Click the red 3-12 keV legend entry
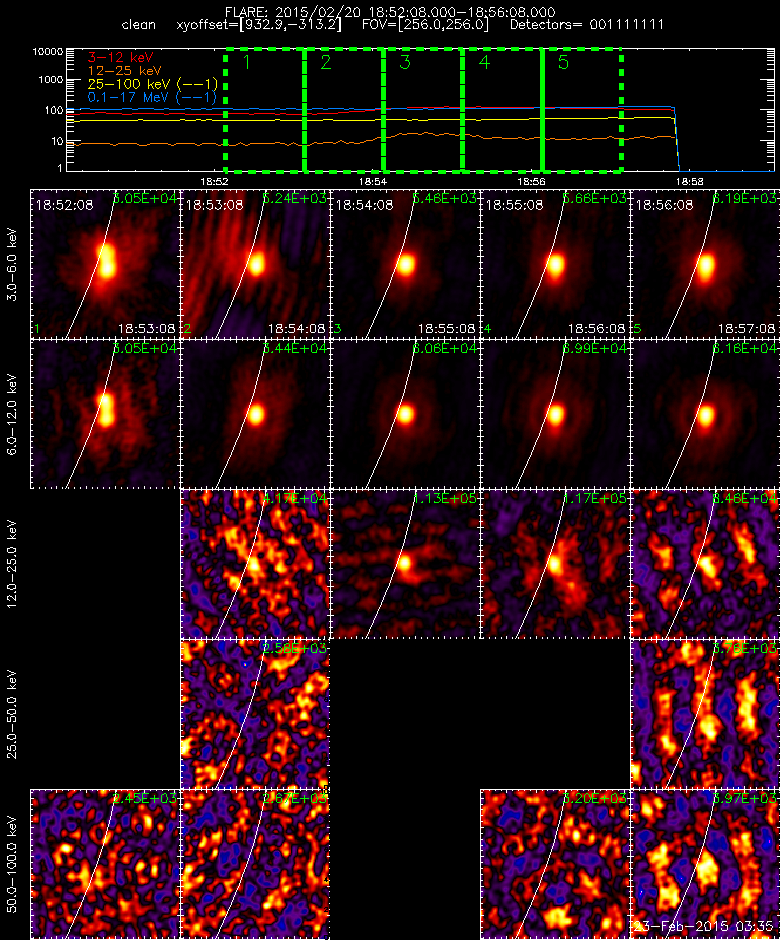Viewport: 780px width, 940px height. click(121, 58)
